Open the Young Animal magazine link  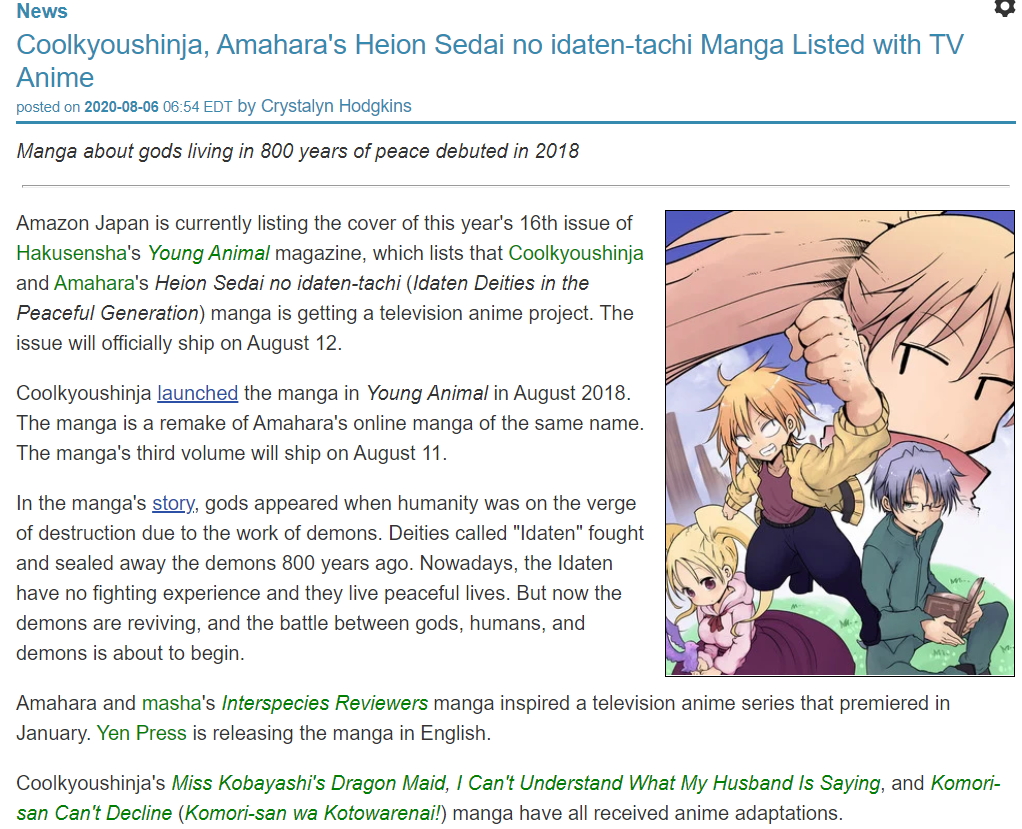coord(209,253)
